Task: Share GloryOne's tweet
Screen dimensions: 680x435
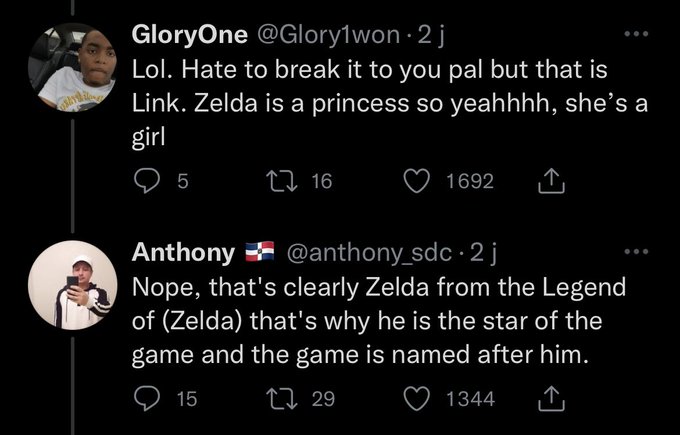Action: (550, 182)
